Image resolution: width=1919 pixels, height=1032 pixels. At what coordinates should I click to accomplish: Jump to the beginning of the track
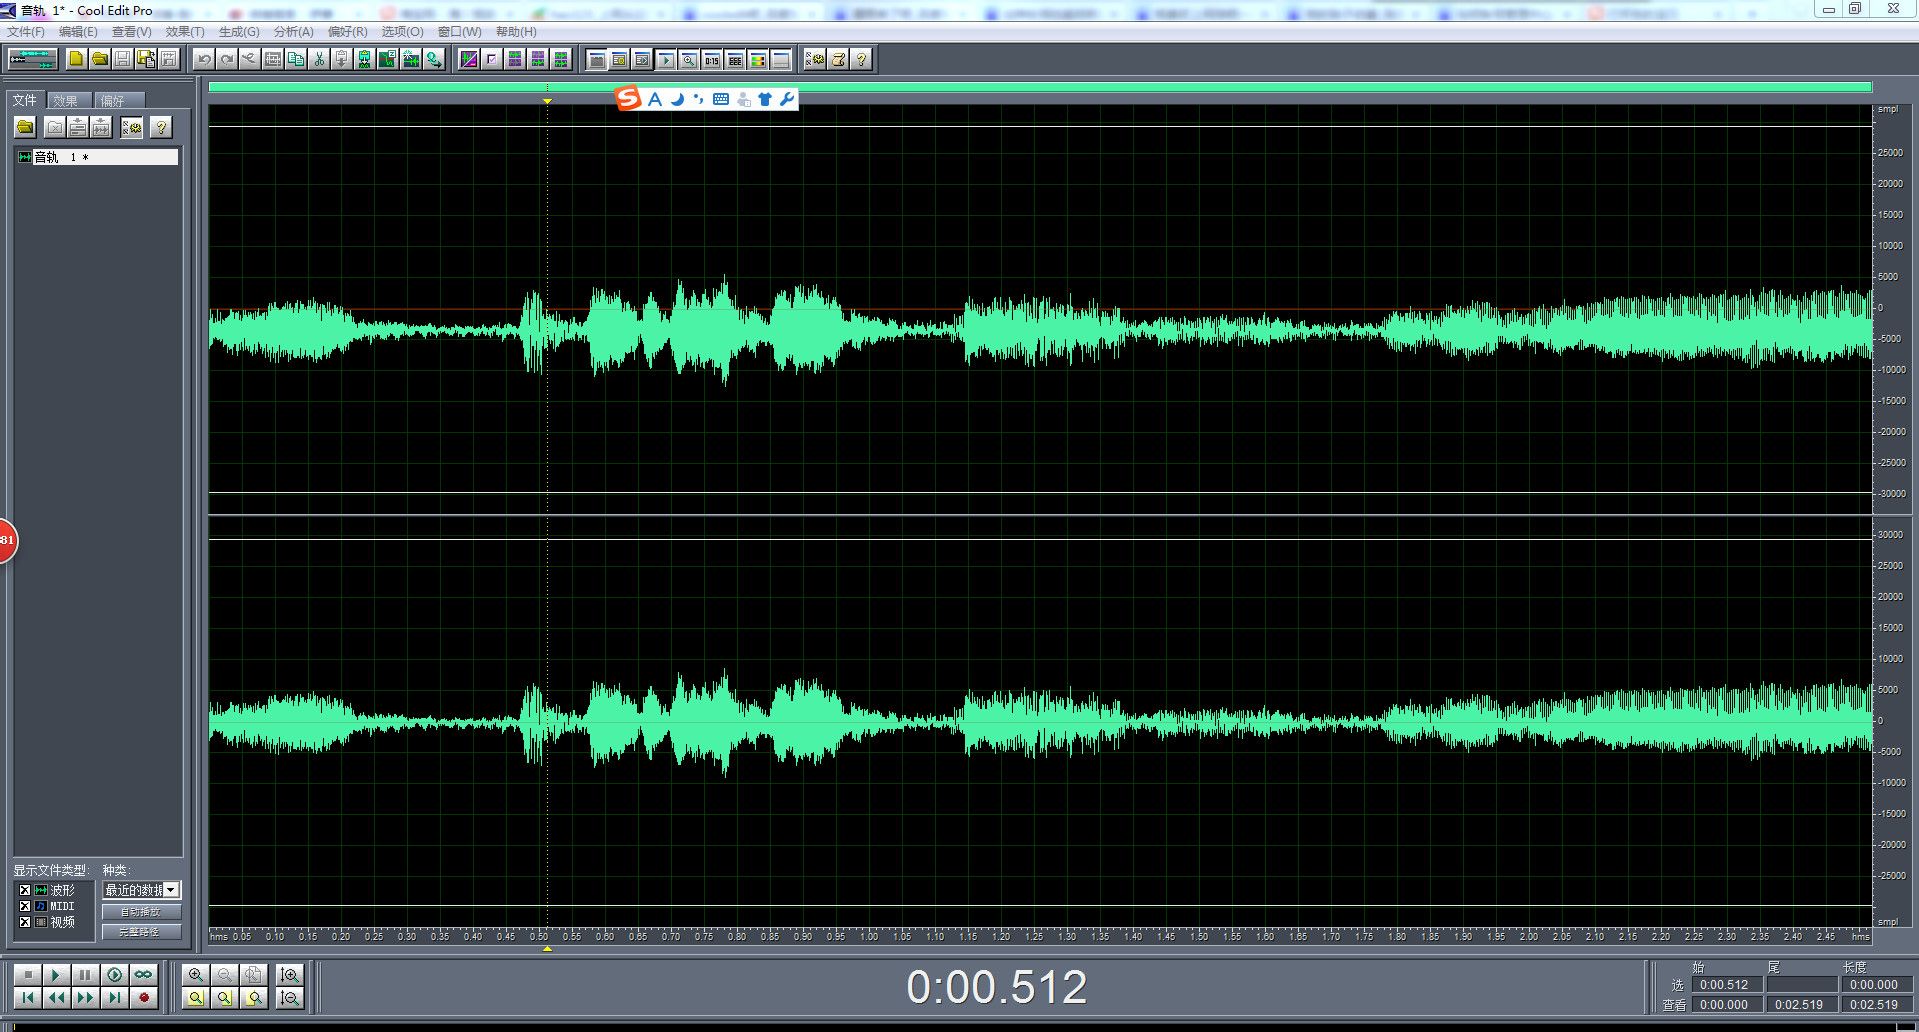pos(28,997)
